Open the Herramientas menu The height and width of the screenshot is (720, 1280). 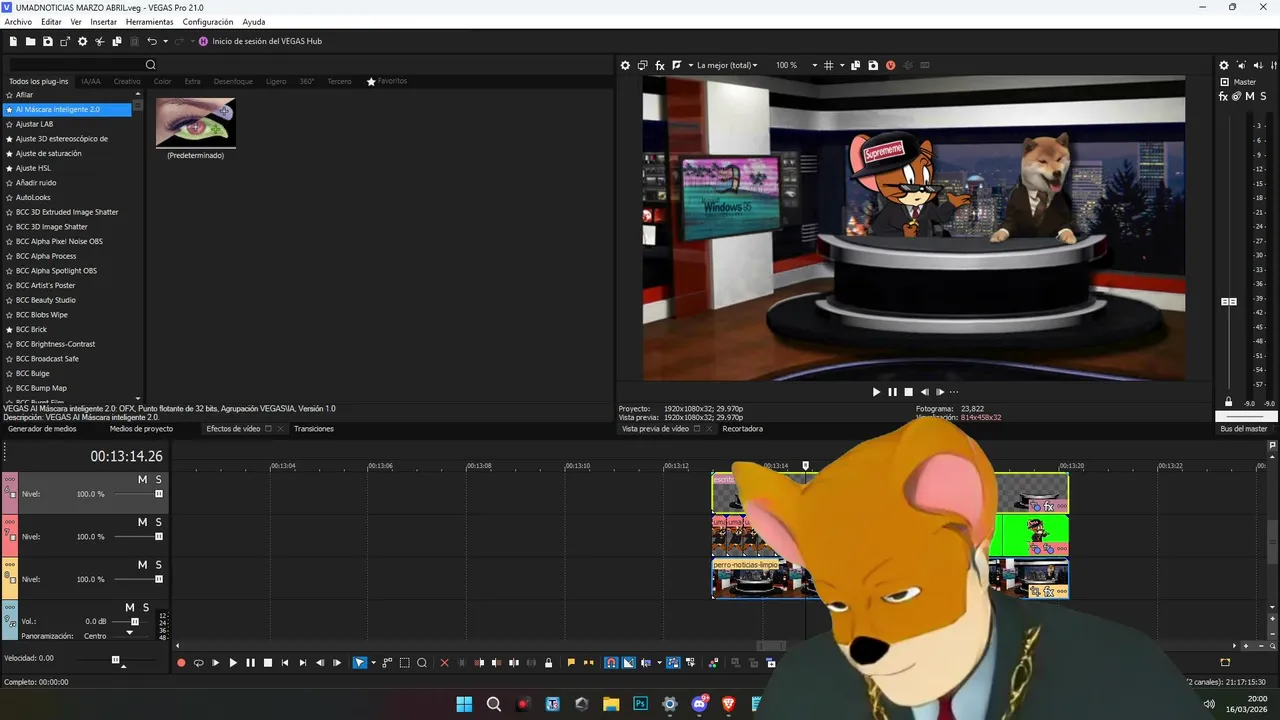tap(149, 22)
